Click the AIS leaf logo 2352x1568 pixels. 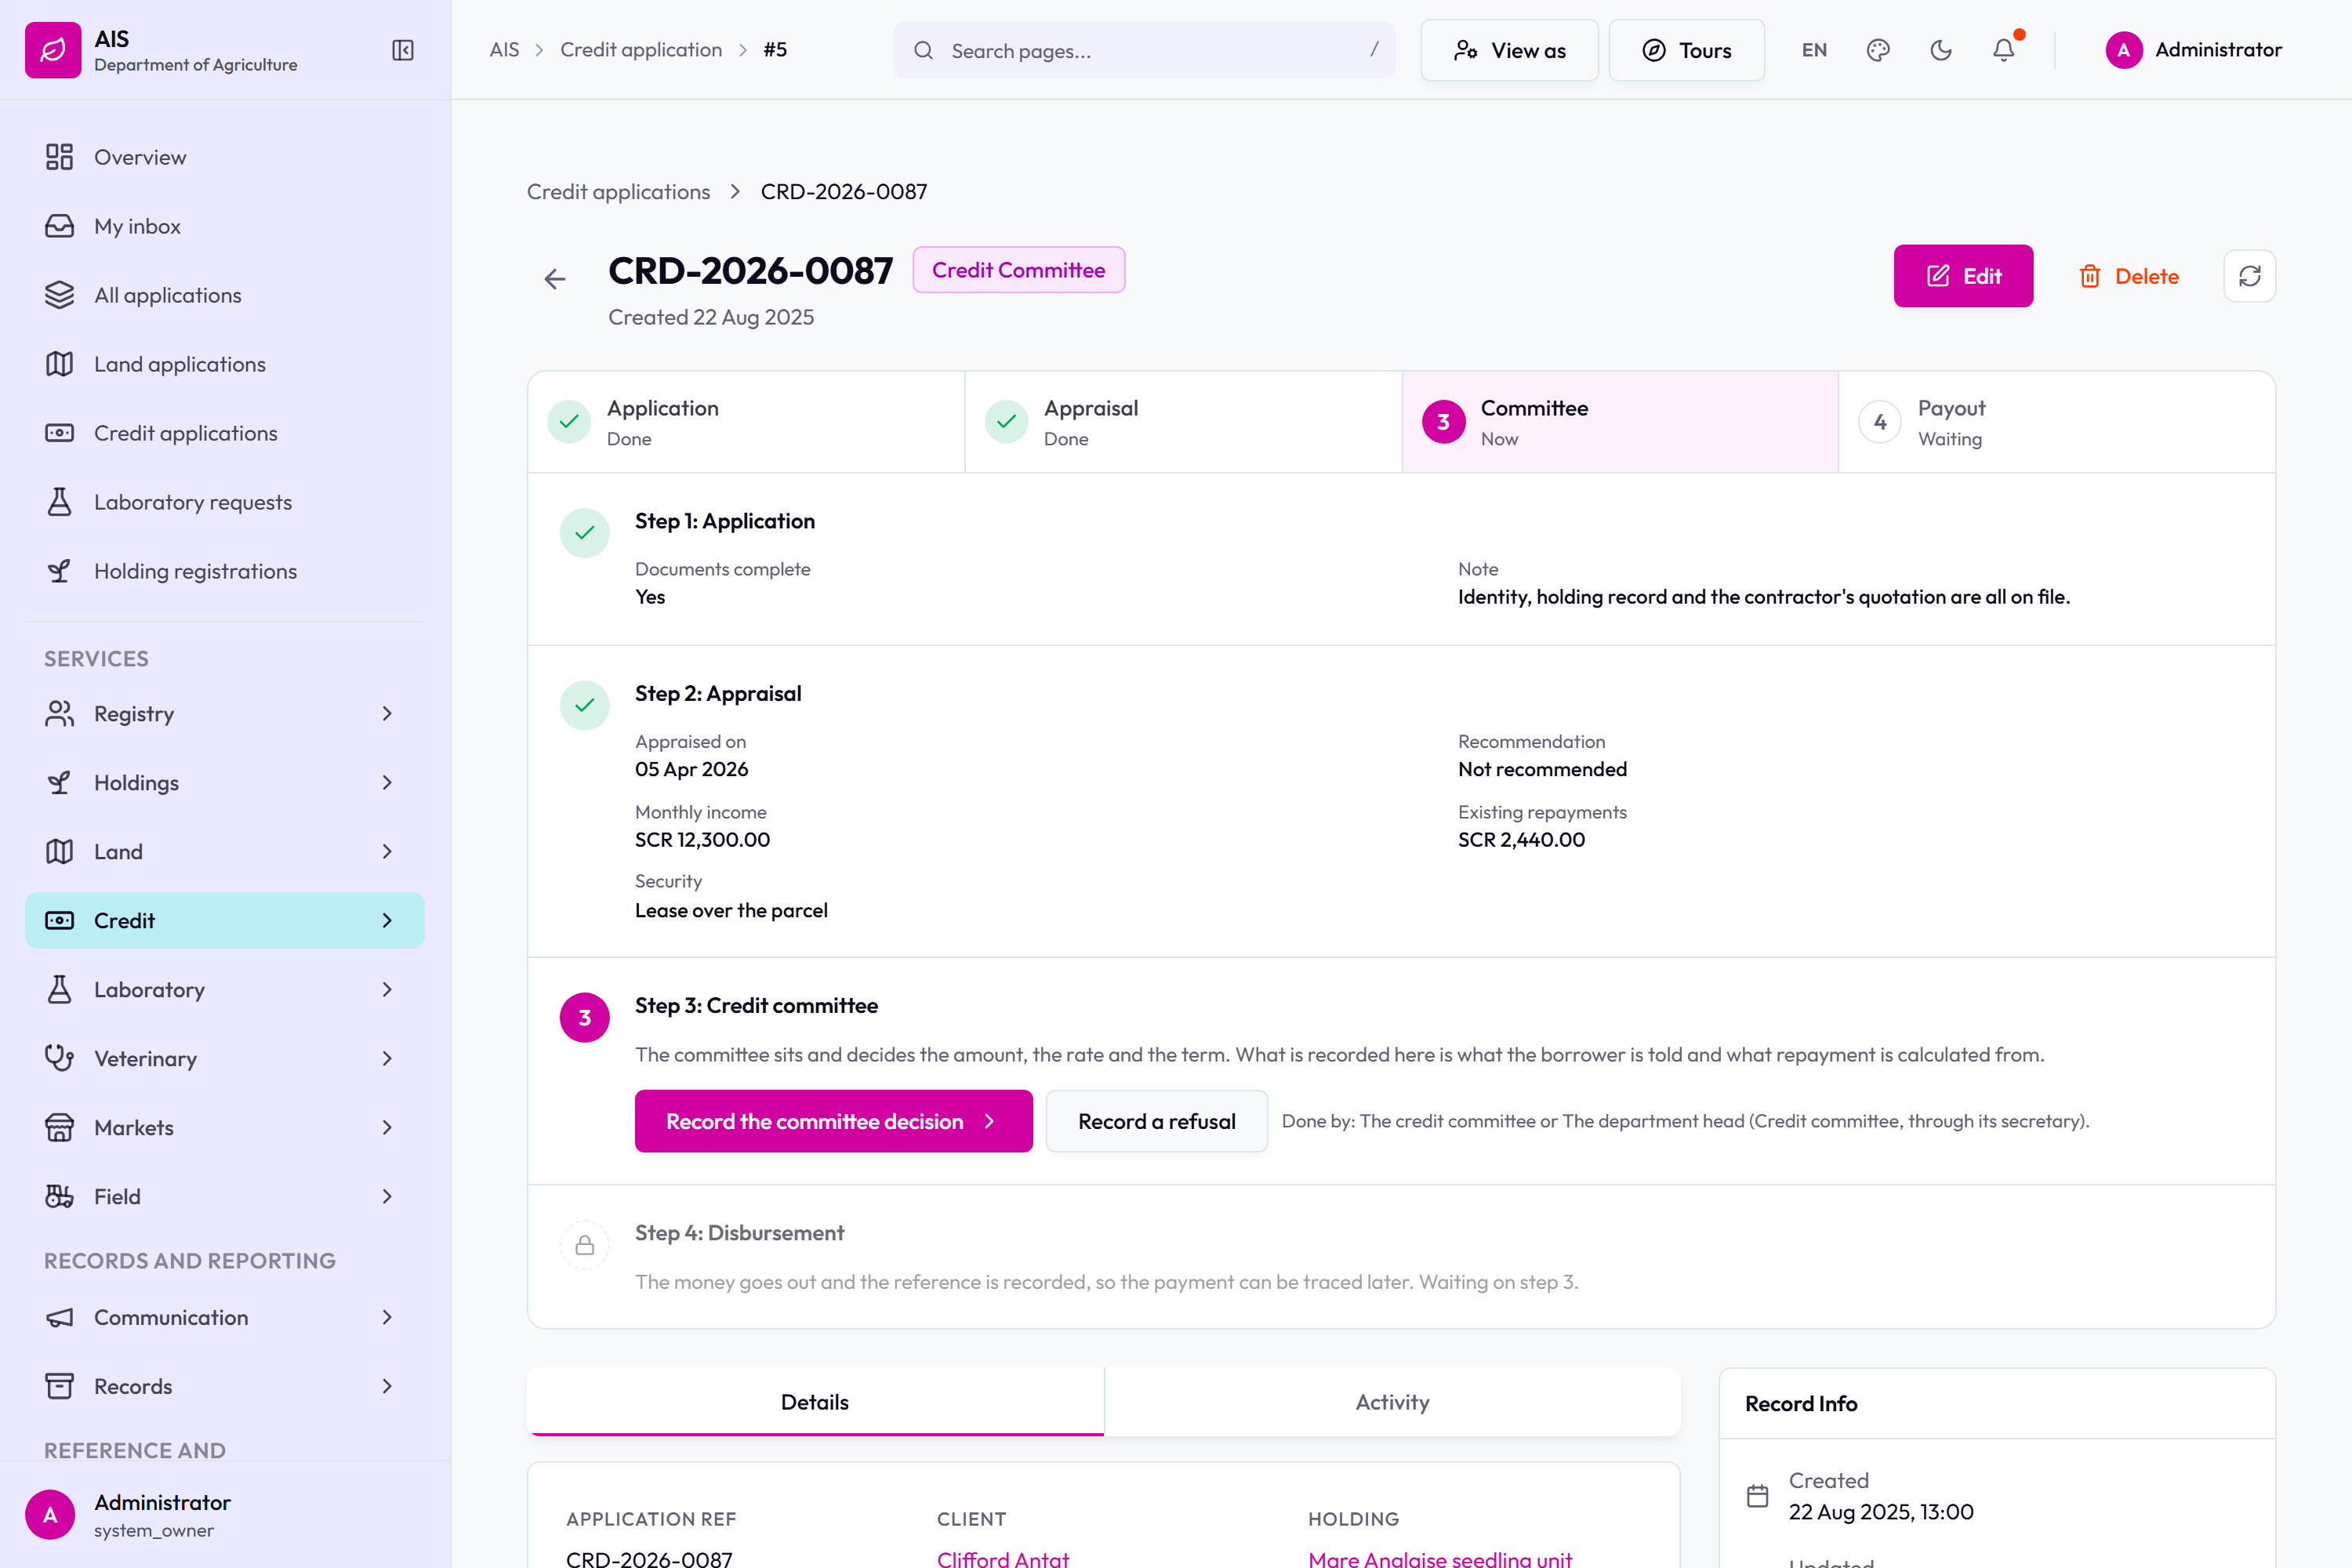coord(53,50)
